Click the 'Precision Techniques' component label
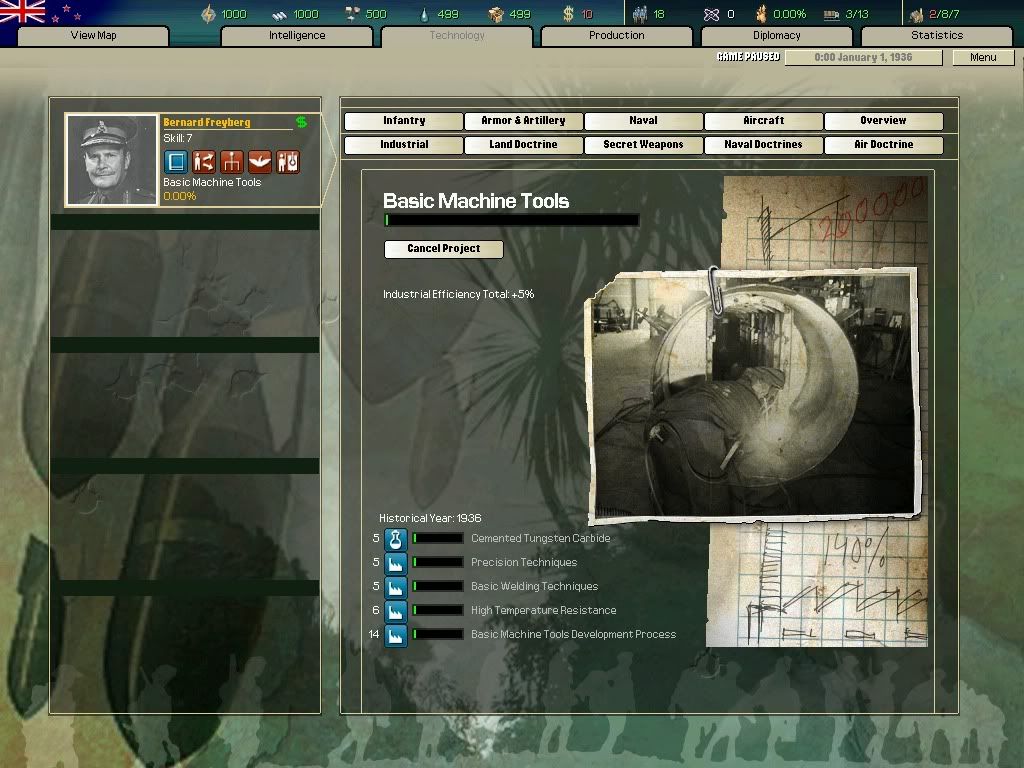The width and height of the screenshot is (1024, 768). click(x=524, y=562)
